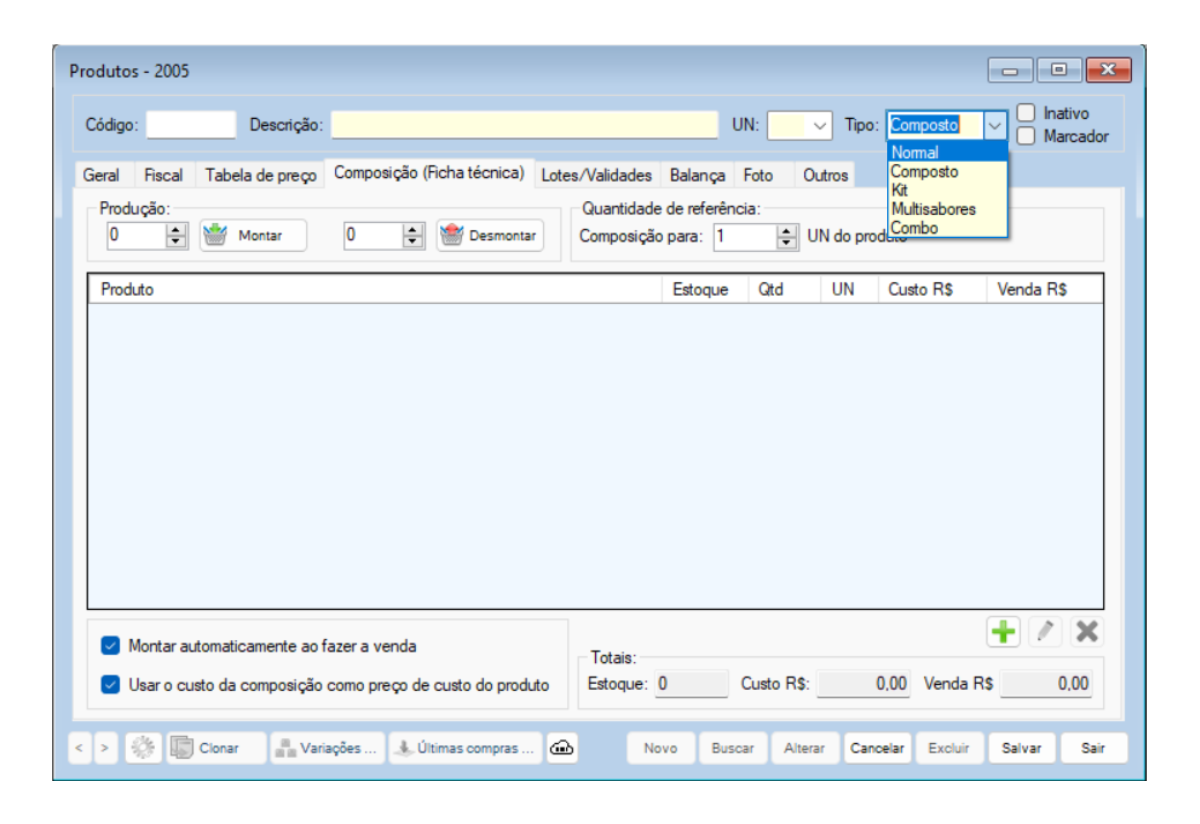Select Kit in the Tipo list
The image size is (1200, 824).
point(900,190)
